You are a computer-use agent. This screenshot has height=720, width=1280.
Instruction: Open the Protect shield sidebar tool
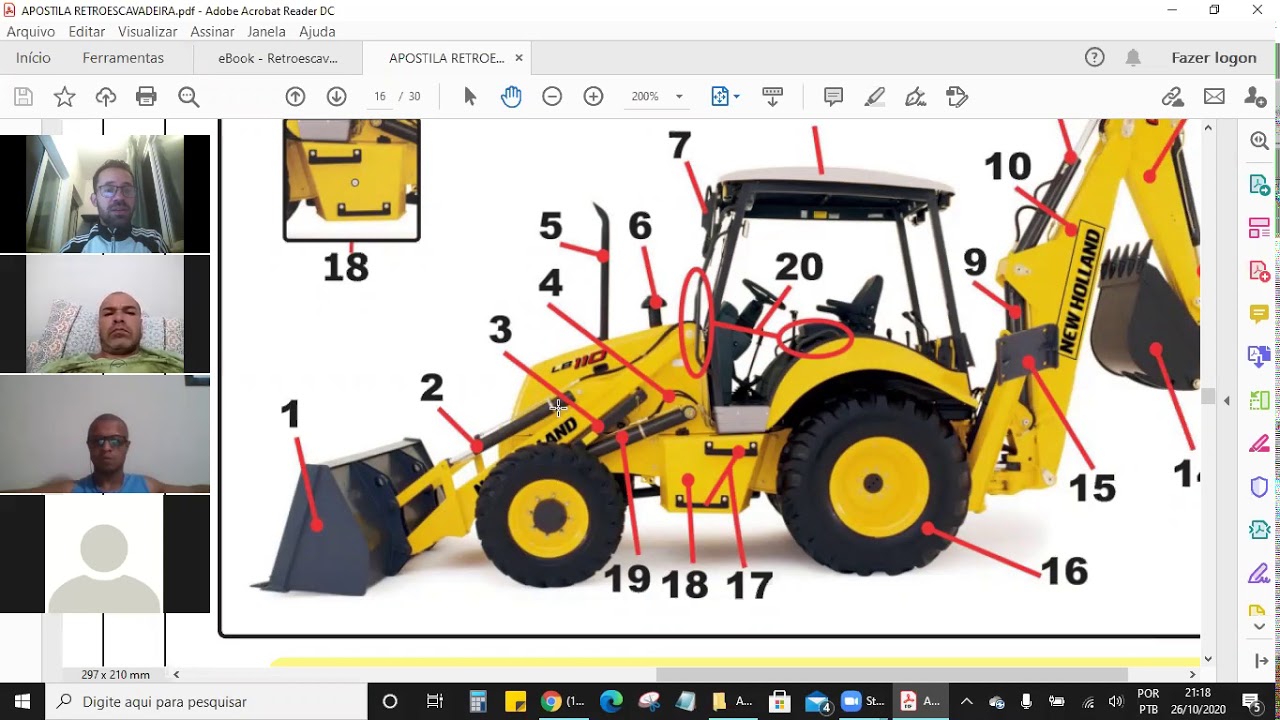point(1259,487)
